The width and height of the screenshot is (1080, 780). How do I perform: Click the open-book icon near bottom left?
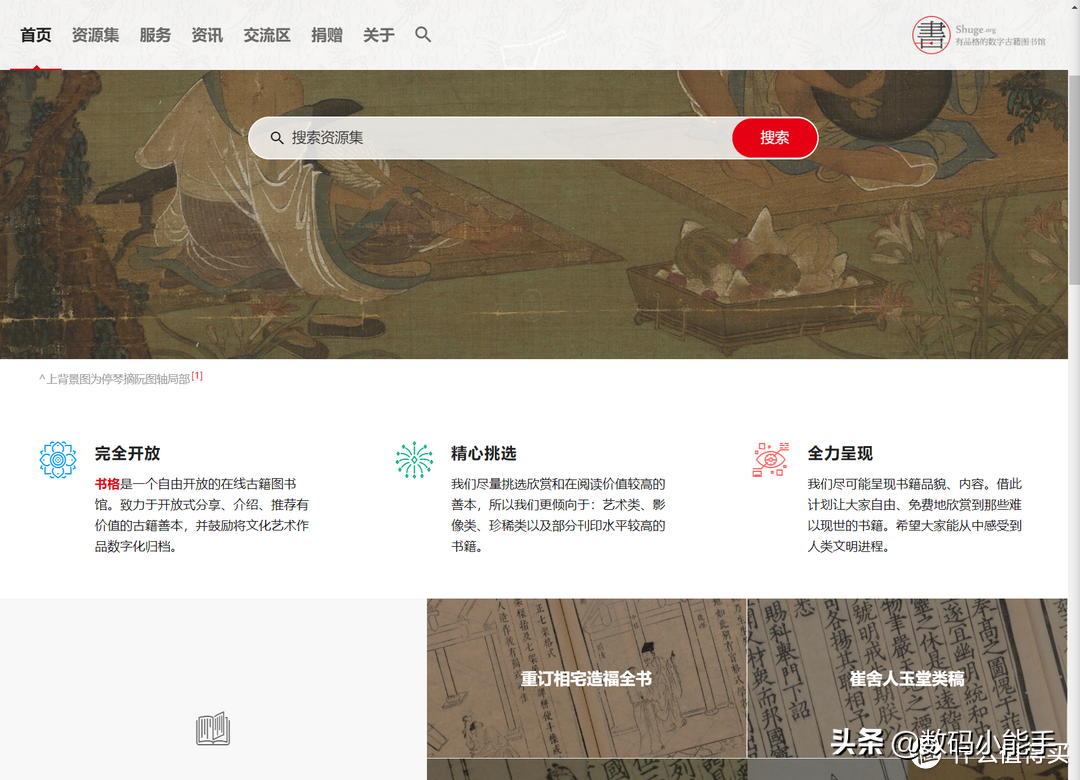(213, 730)
